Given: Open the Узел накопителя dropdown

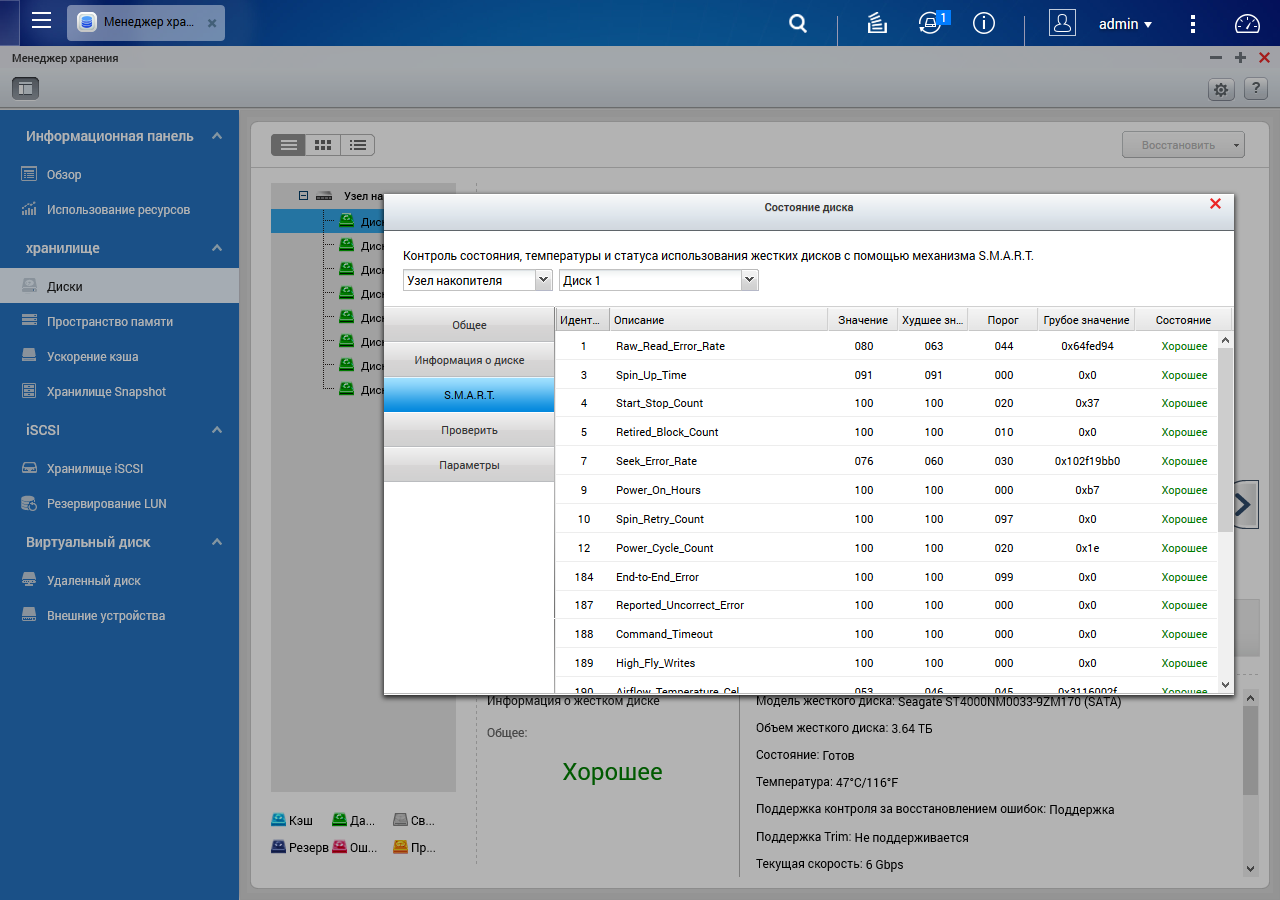Looking at the screenshot, I should coord(478,280).
